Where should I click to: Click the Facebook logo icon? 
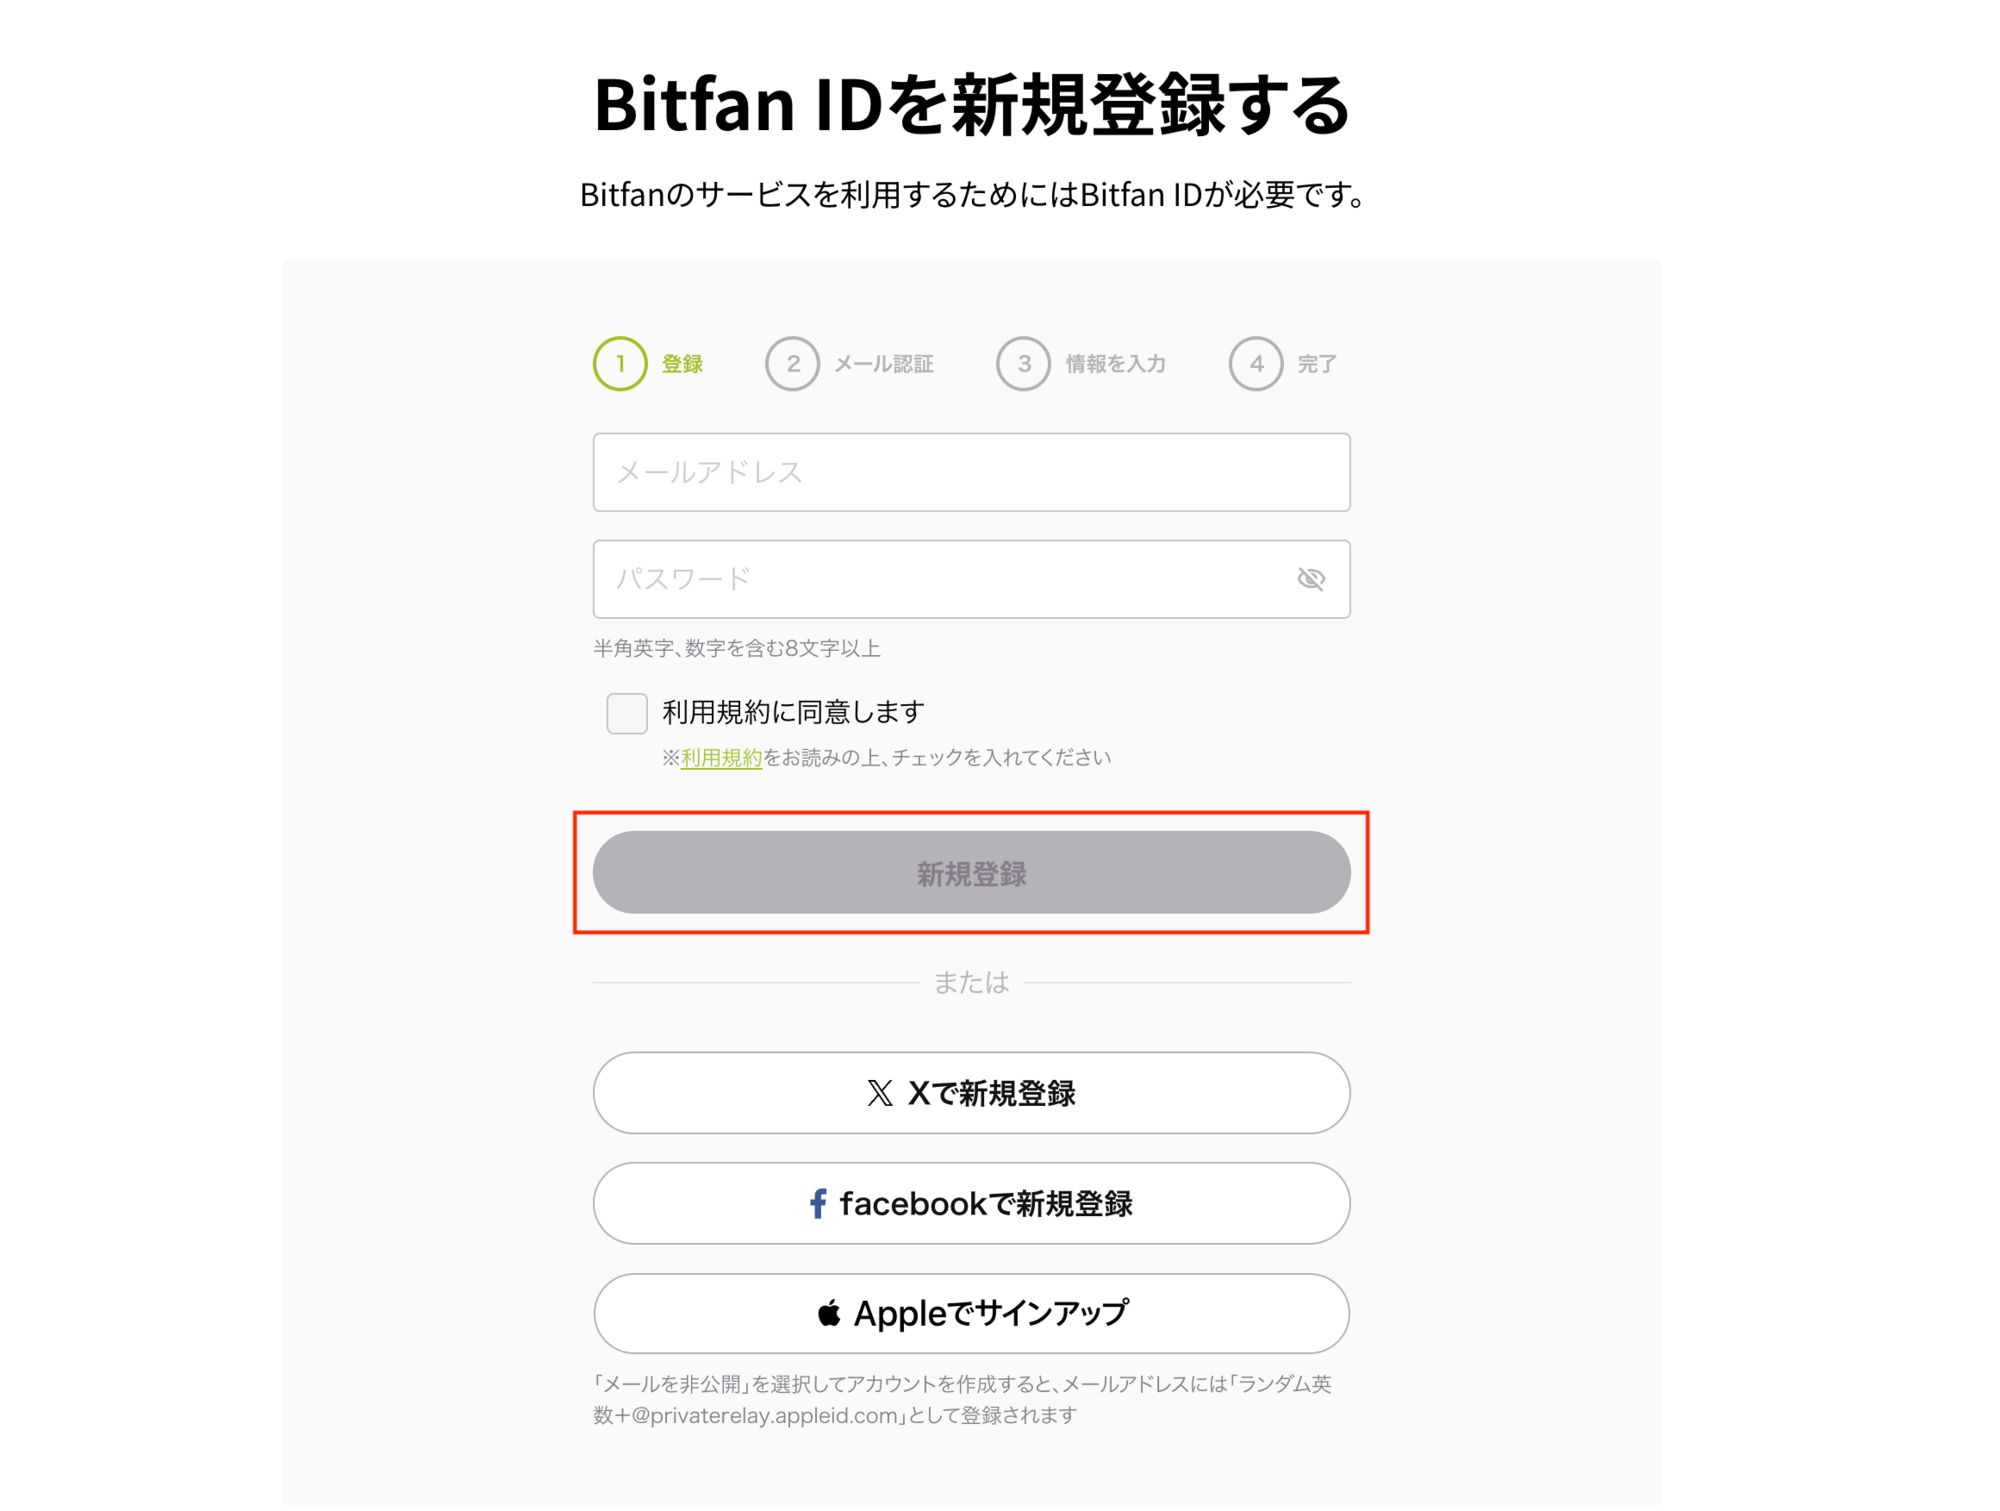[818, 1203]
